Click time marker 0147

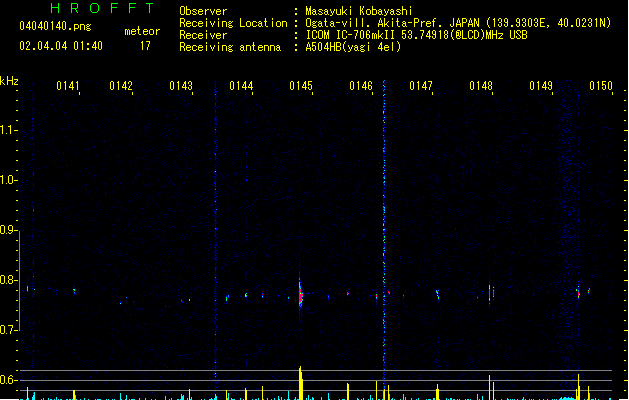click(421, 86)
